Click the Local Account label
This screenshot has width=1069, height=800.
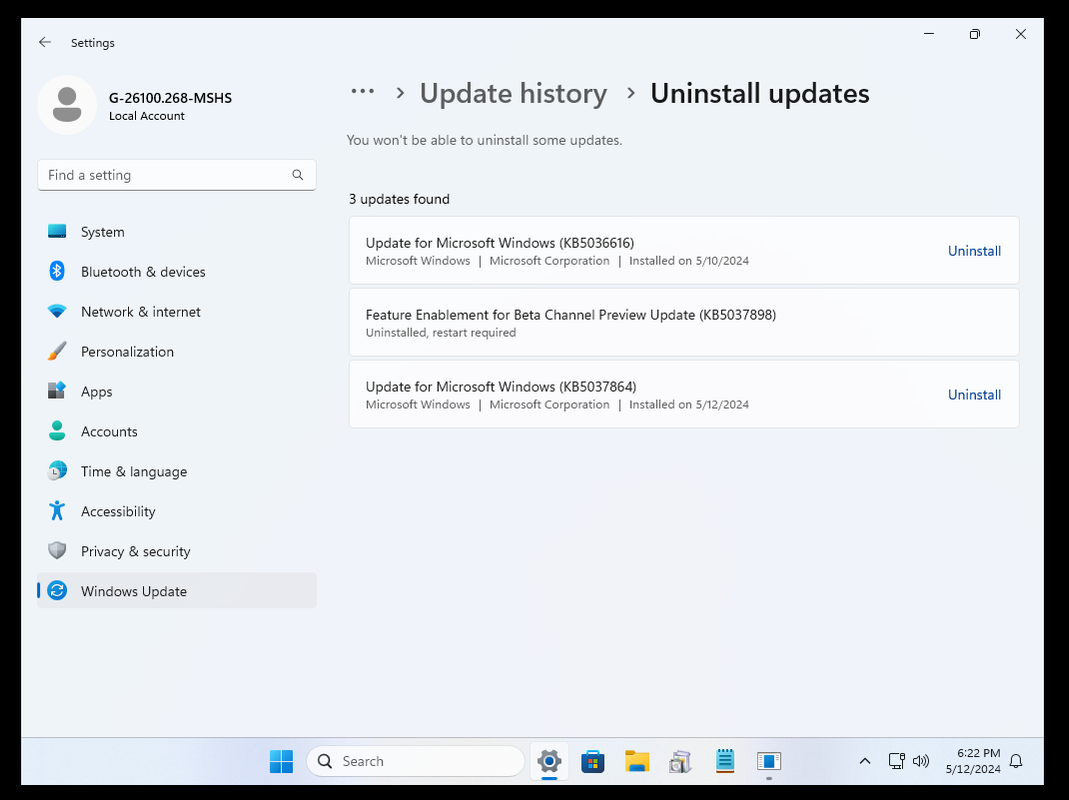coord(147,116)
